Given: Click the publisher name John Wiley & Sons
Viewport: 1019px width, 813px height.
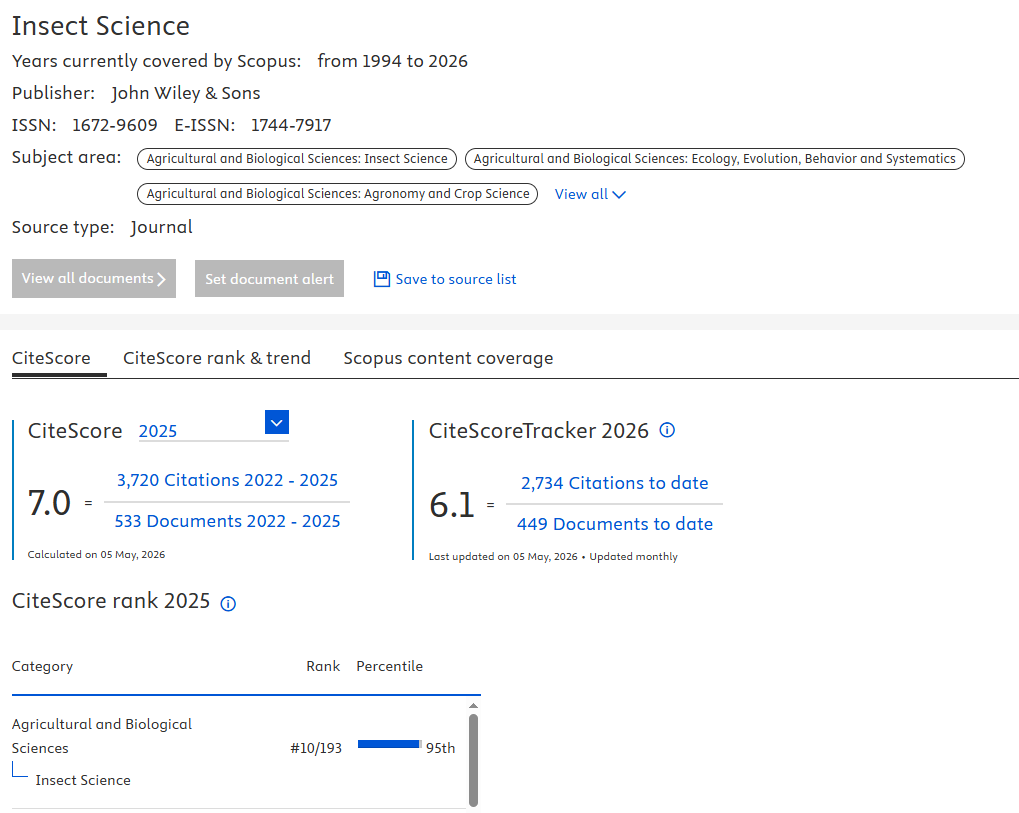Looking at the screenshot, I should pyautogui.click(x=186, y=93).
